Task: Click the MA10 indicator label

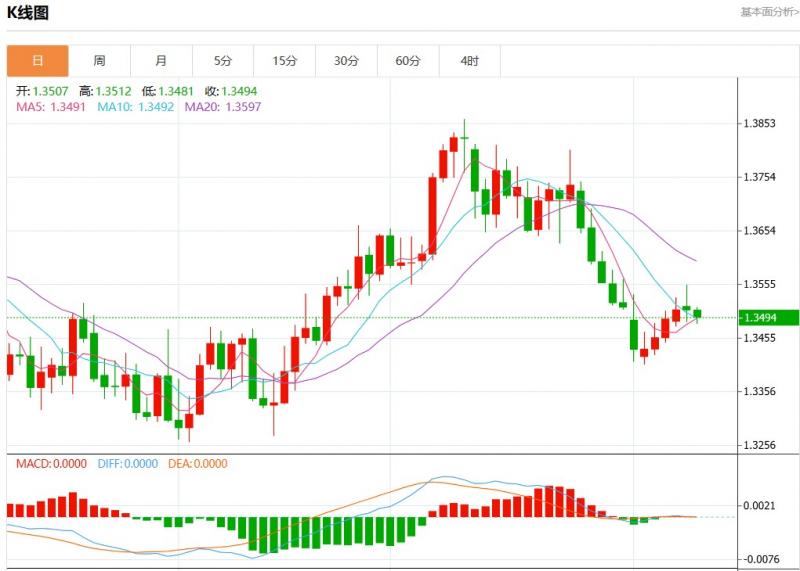Action: click(137, 106)
